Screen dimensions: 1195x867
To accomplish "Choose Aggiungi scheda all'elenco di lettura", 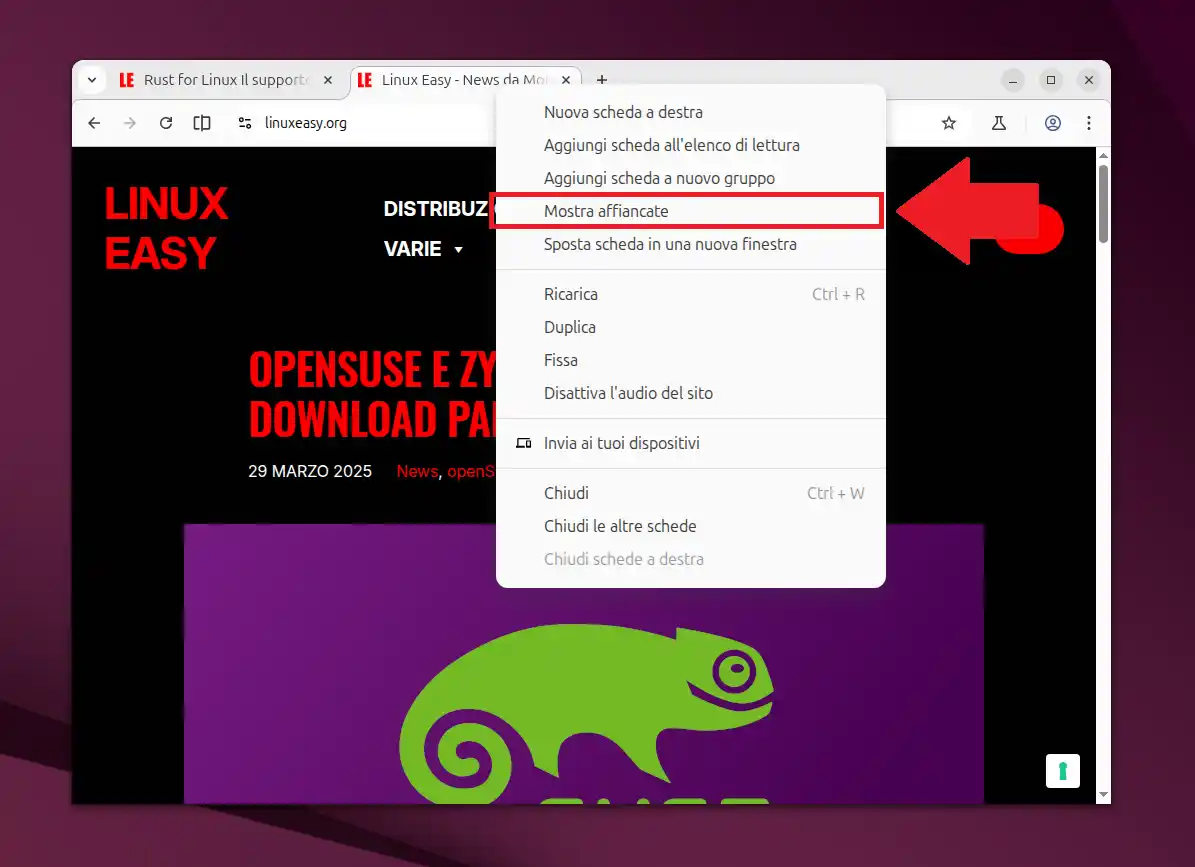I will pos(690,145).
